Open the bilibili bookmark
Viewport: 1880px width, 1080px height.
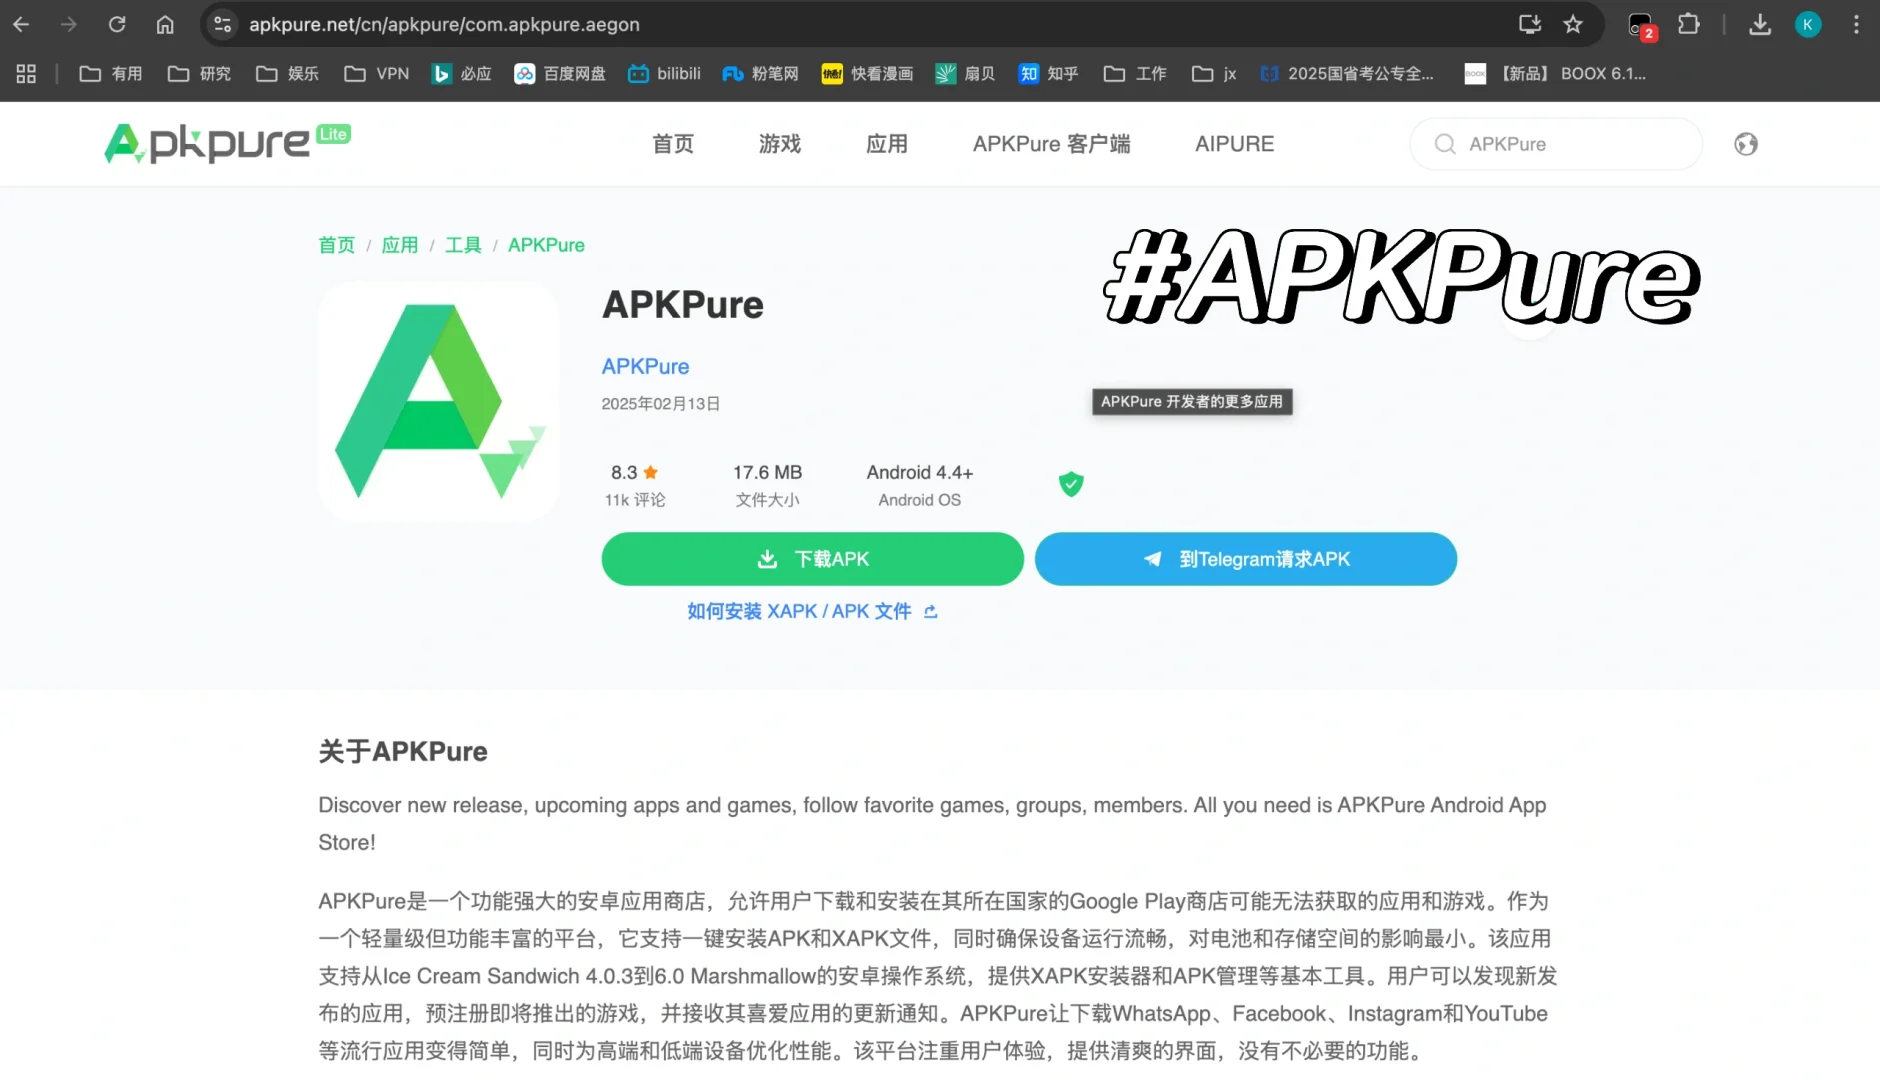coord(664,73)
